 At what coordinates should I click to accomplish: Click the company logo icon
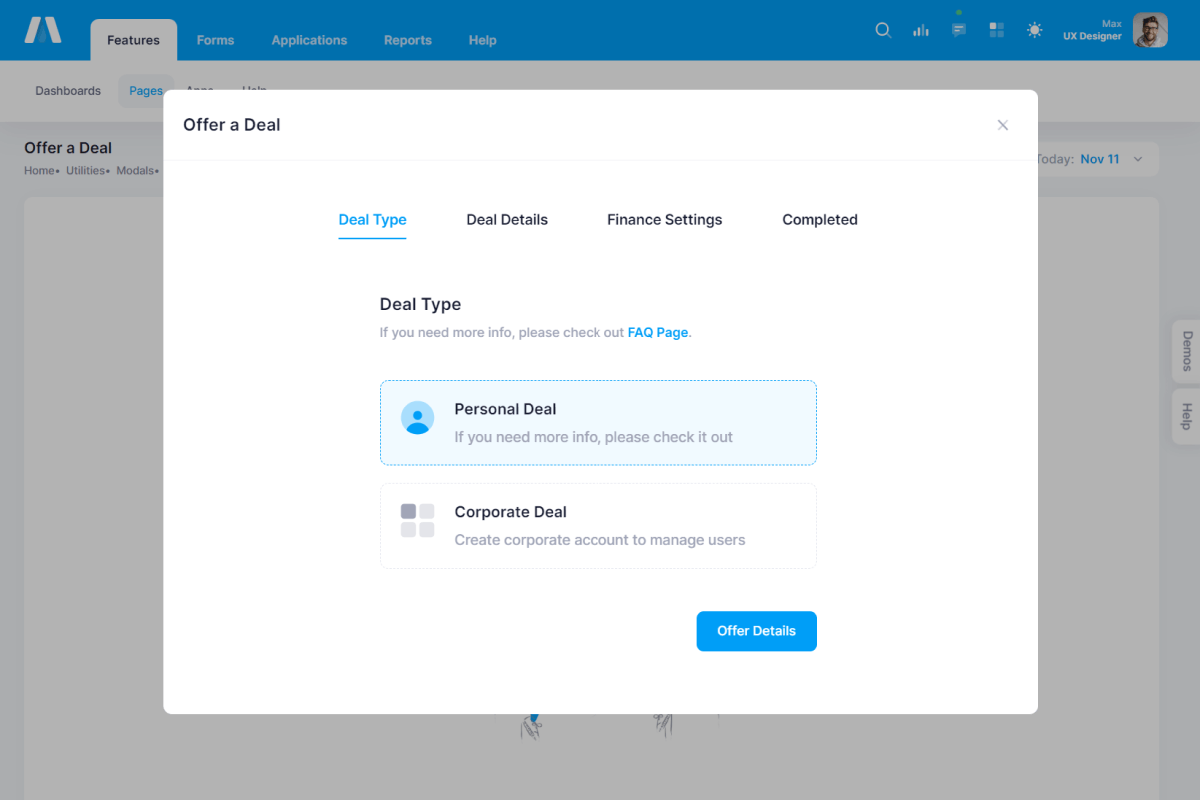coord(43,30)
